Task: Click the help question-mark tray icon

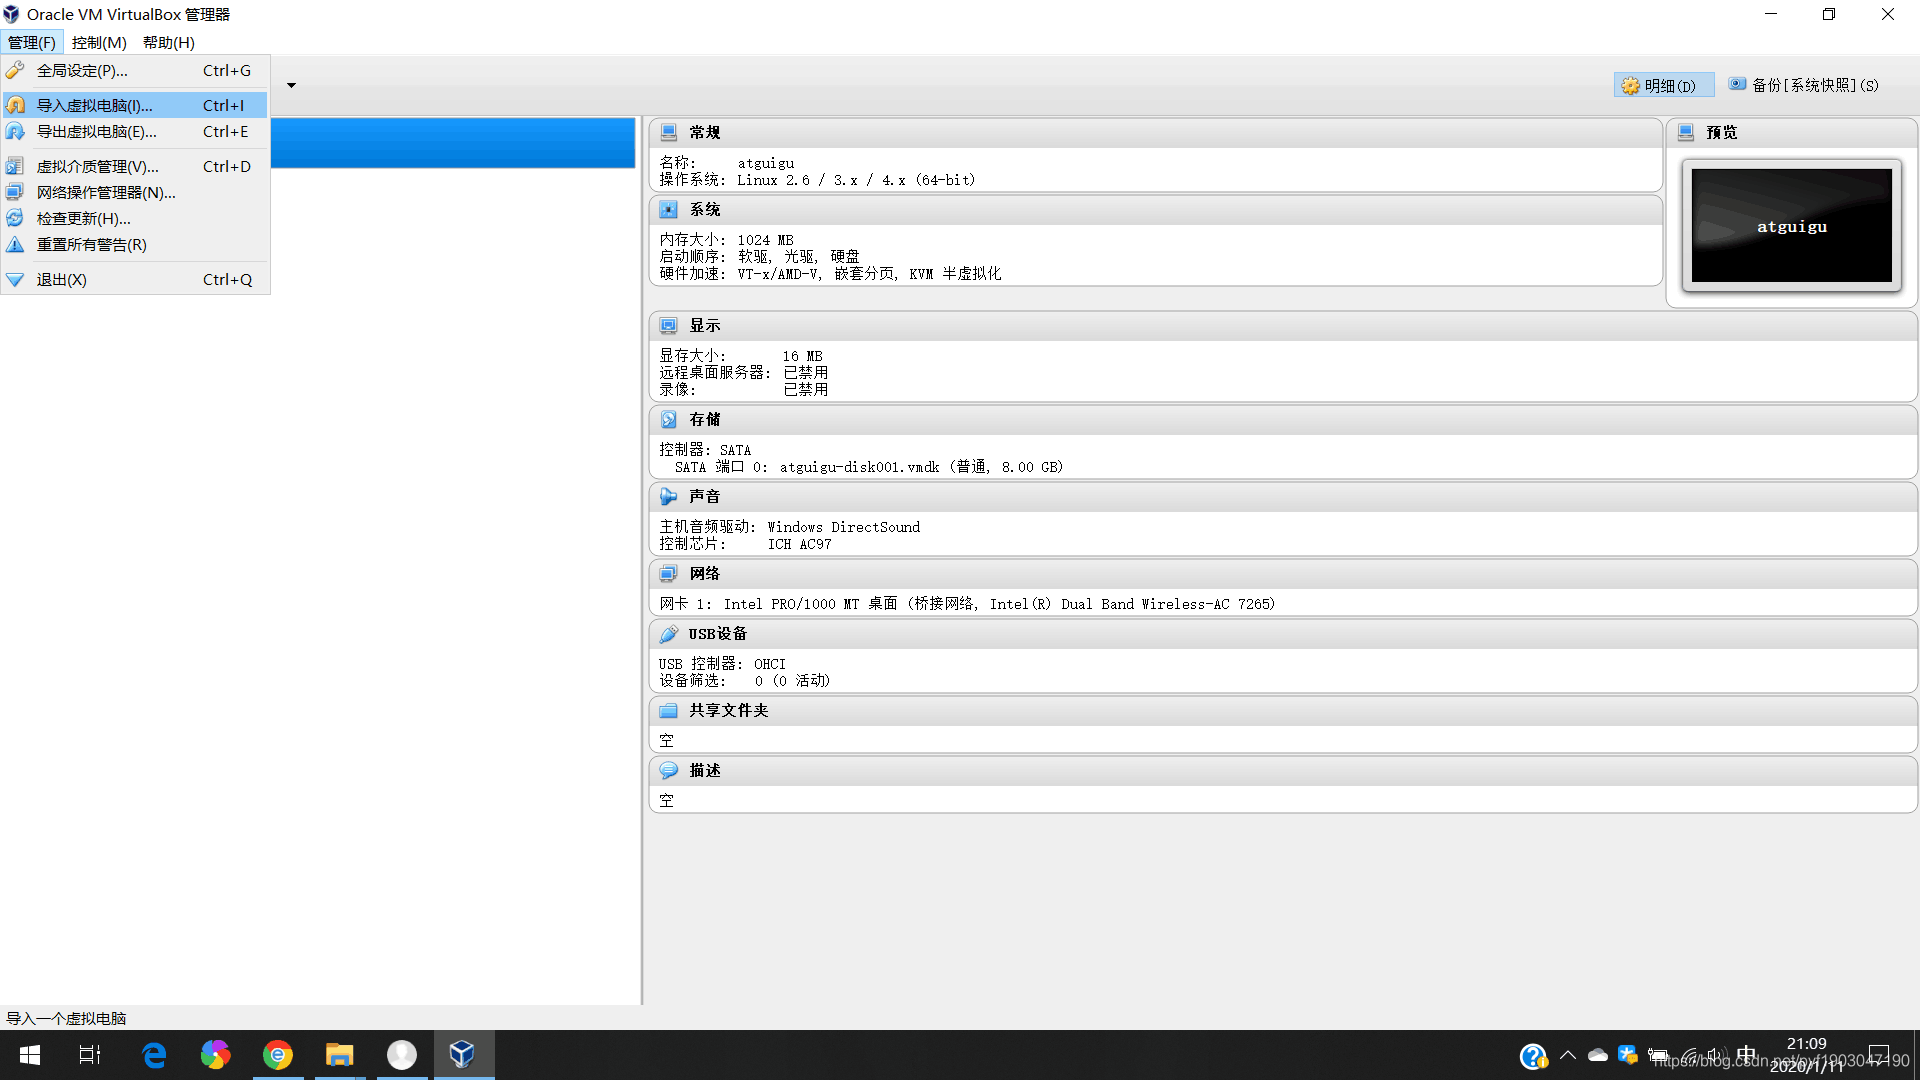Action: (1533, 1056)
